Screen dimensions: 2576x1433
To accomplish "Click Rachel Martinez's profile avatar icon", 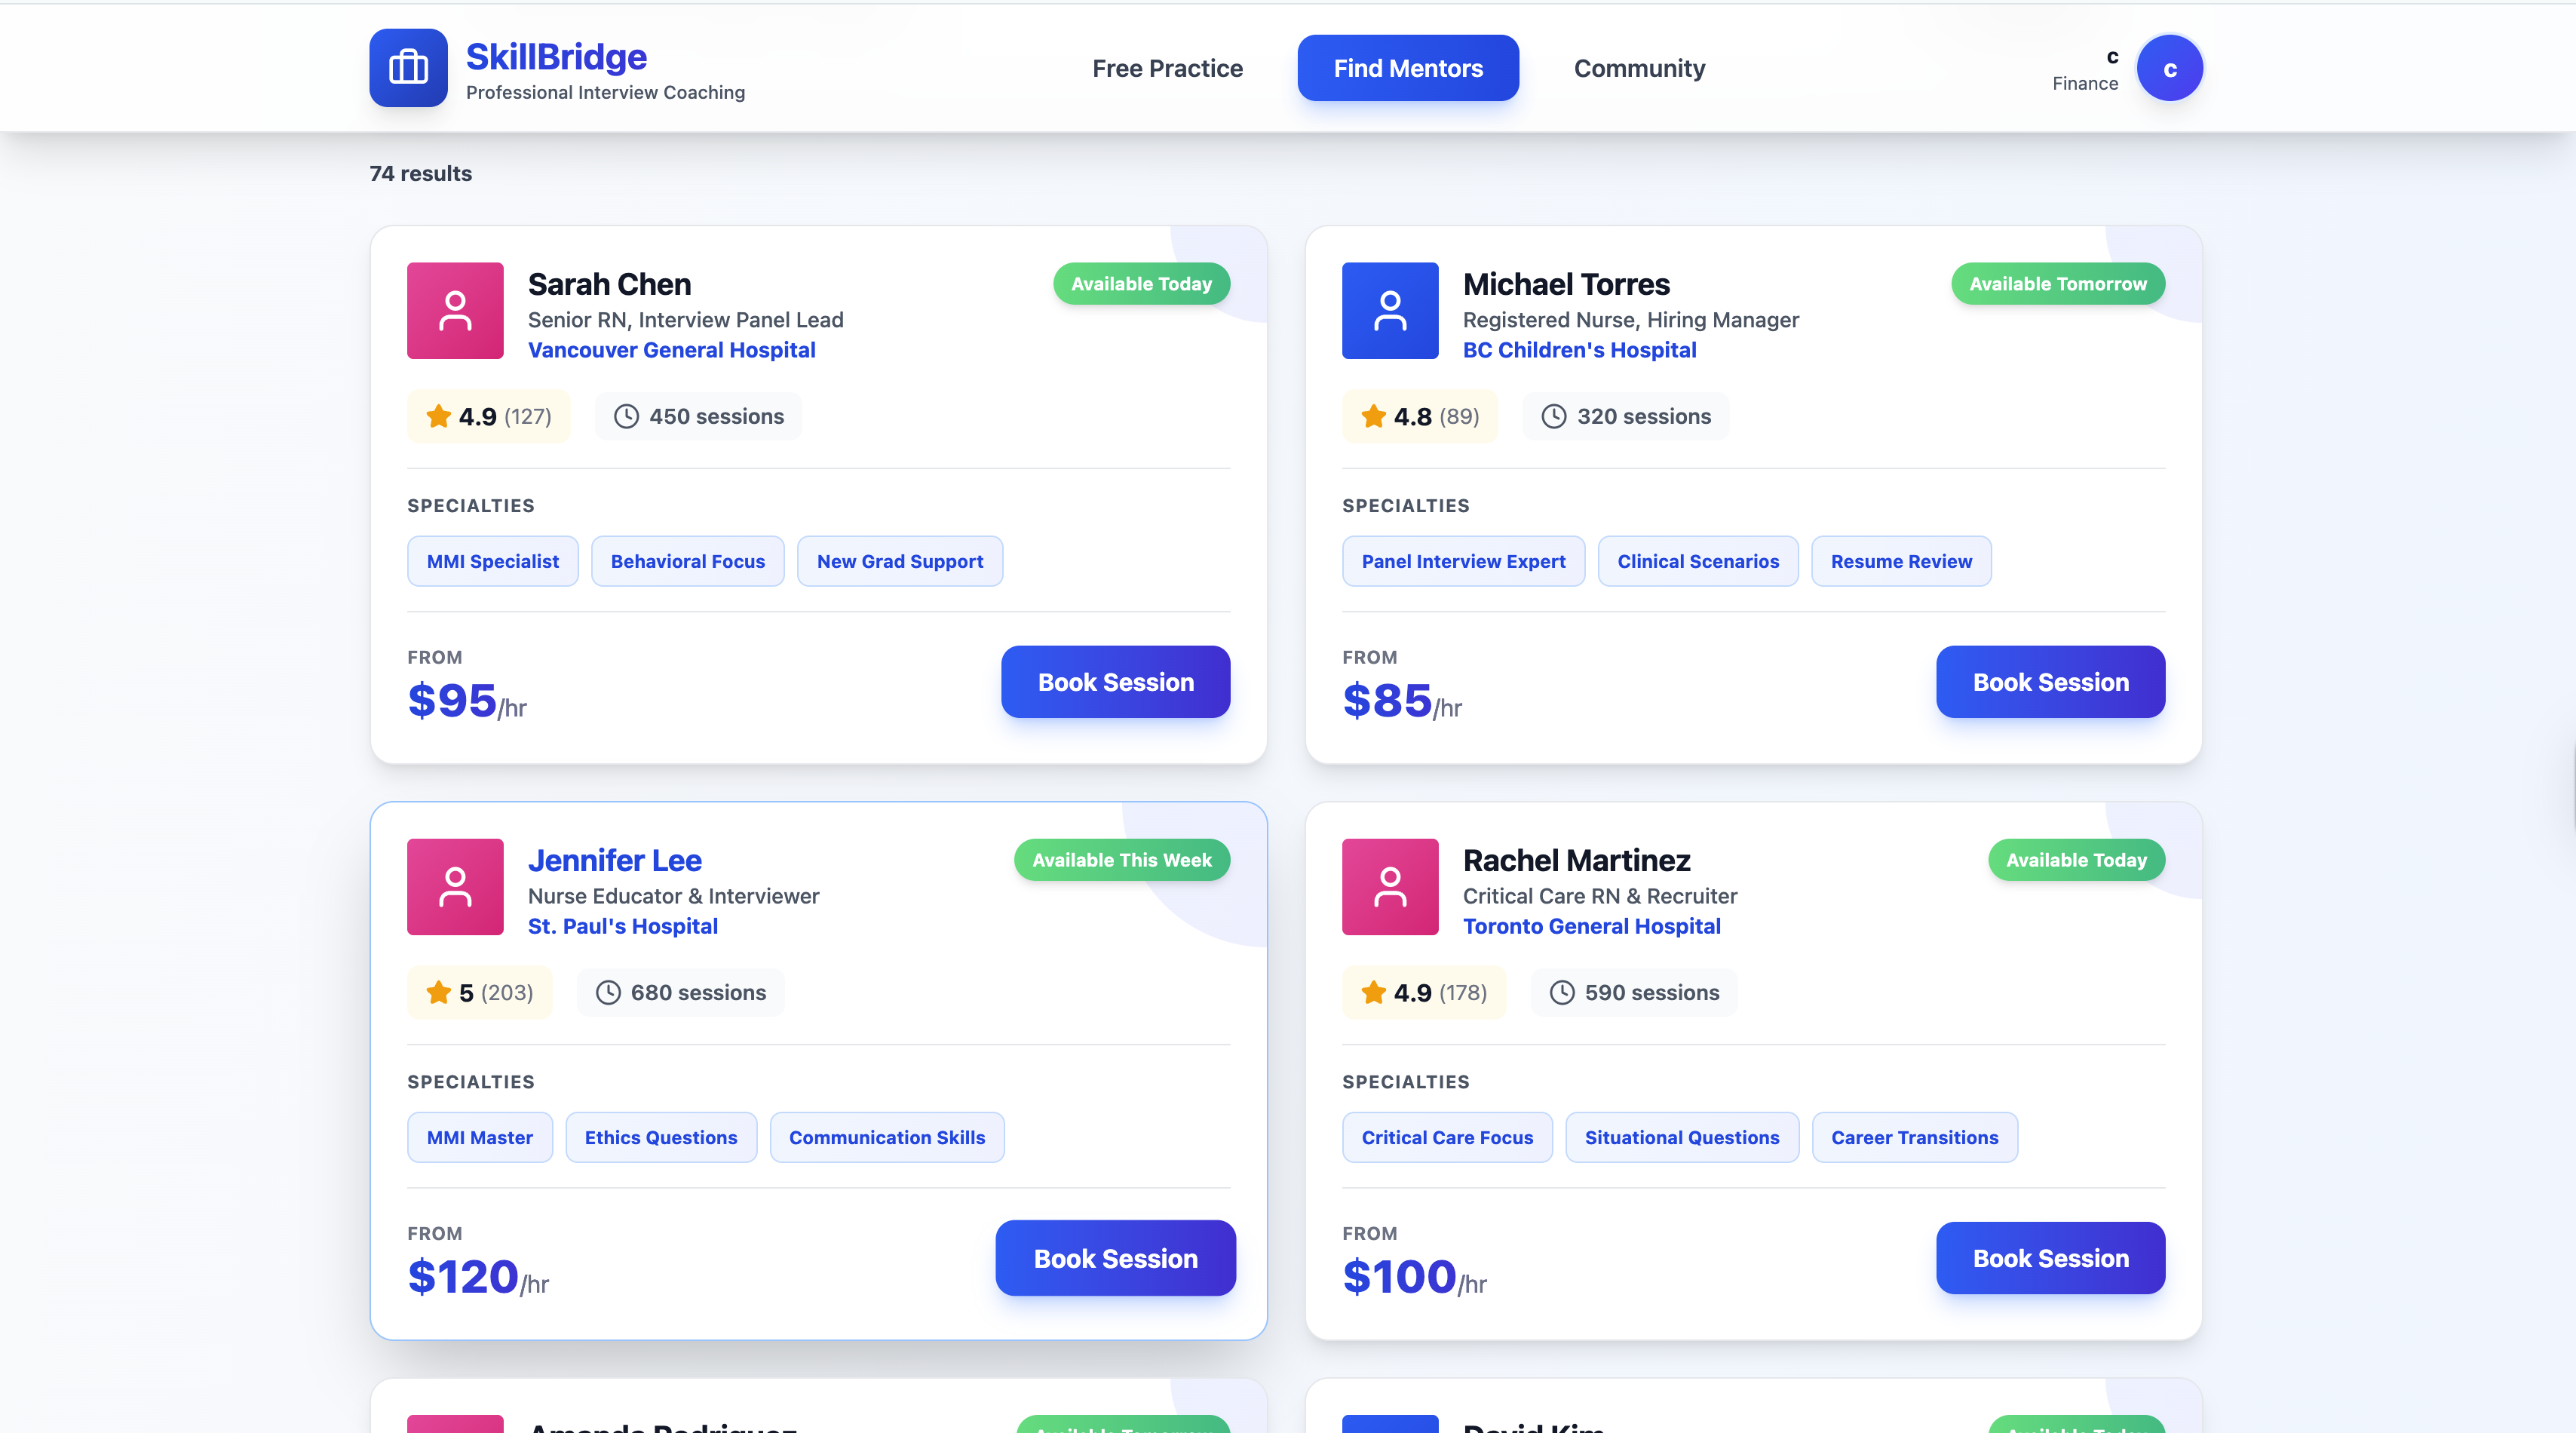I will tap(1389, 886).
